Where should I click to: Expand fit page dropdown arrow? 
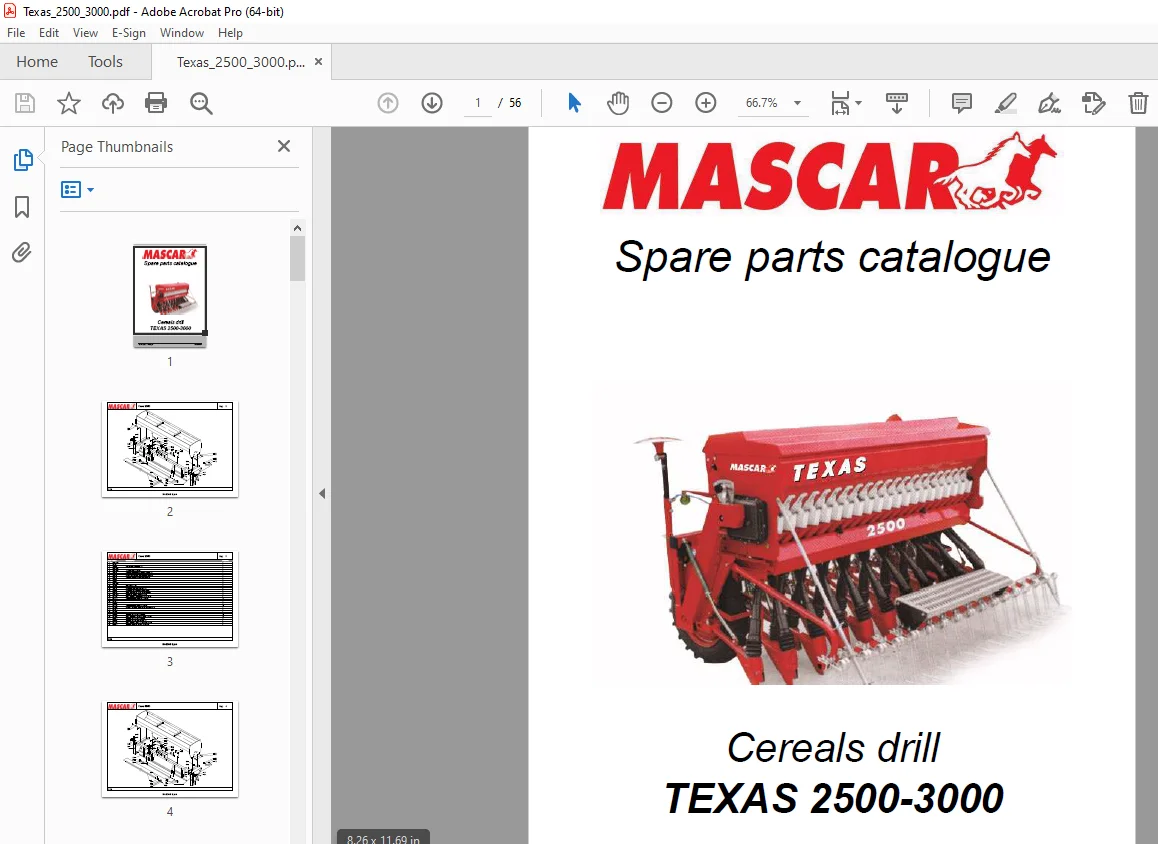click(858, 103)
